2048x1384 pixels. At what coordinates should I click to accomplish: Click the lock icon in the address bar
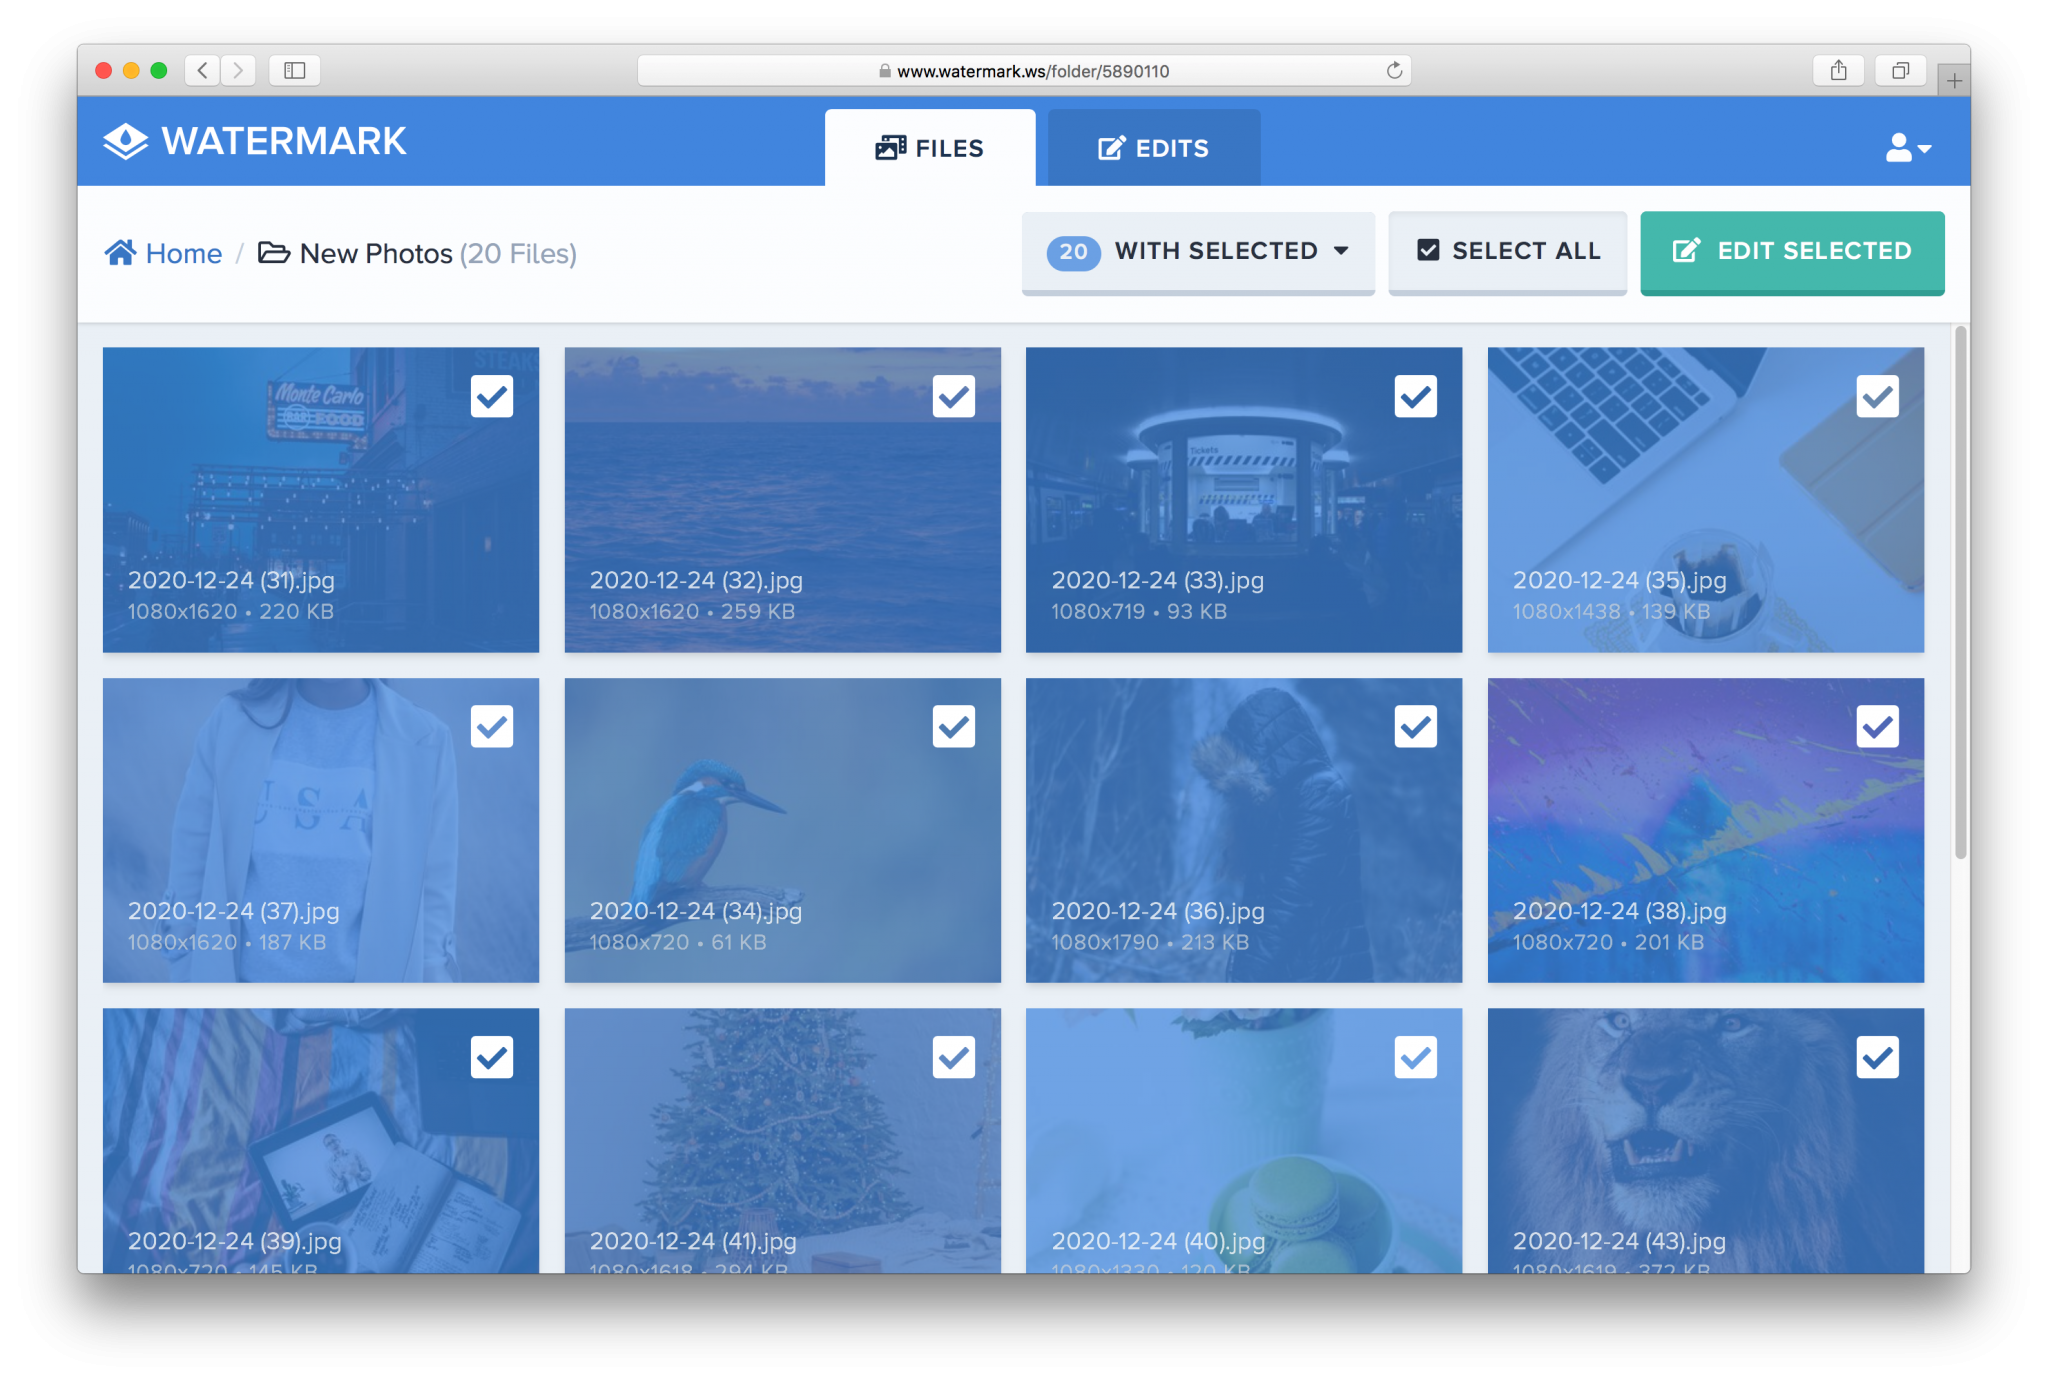(884, 70)
